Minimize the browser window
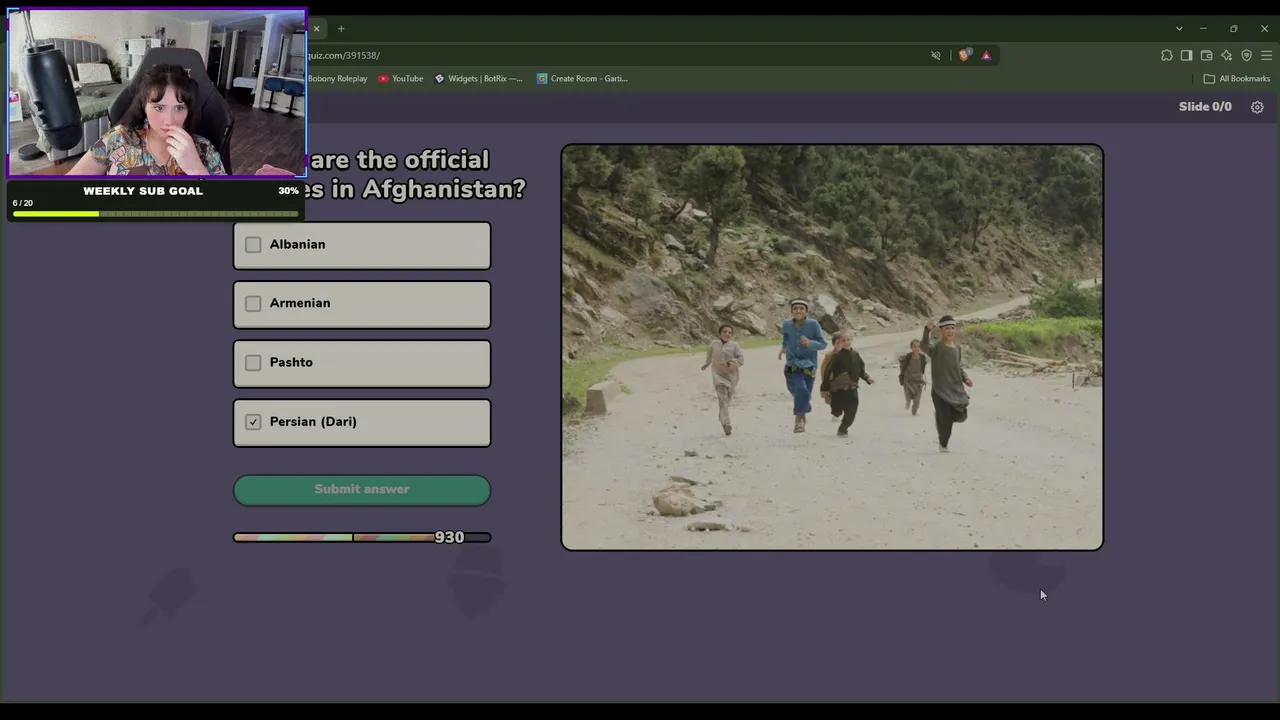1280x720 pixels. point(1203,29)
